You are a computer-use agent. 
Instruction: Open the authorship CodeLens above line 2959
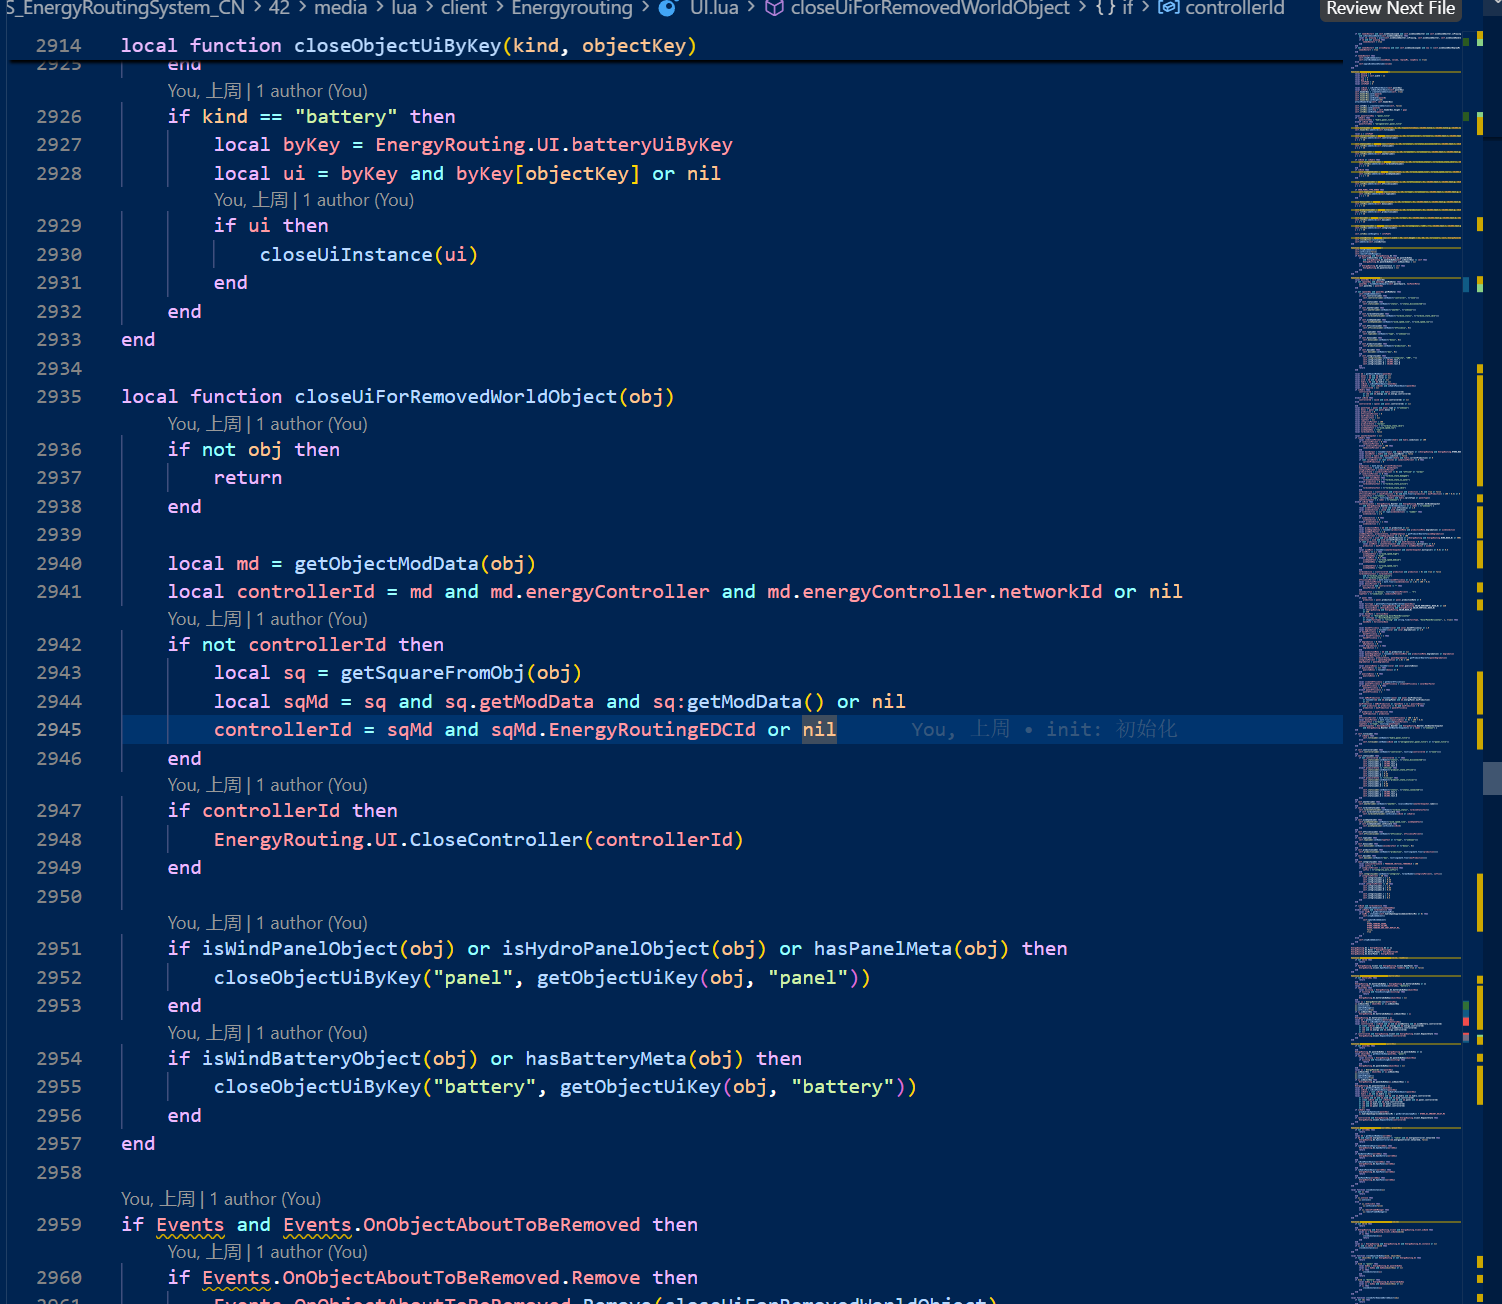tap(221, 1199)
